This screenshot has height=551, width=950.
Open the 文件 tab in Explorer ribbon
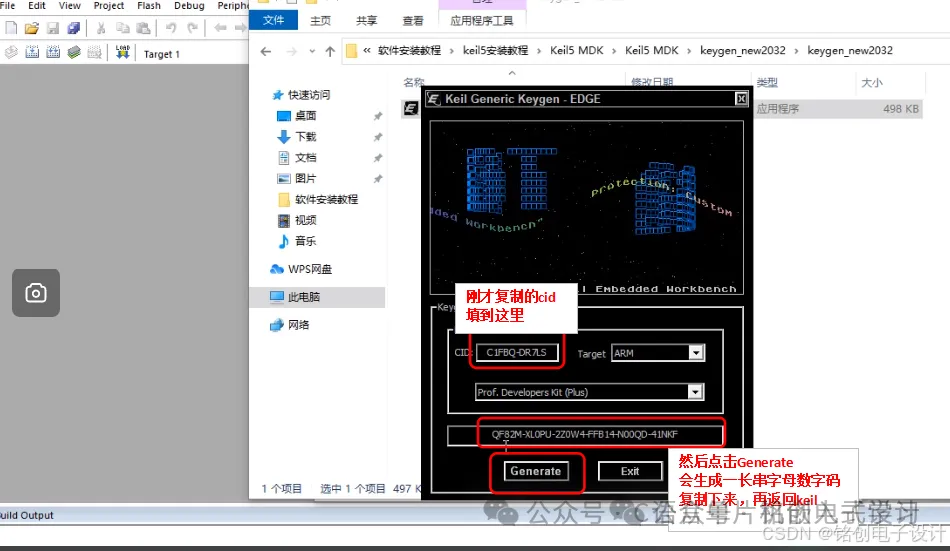273,20
